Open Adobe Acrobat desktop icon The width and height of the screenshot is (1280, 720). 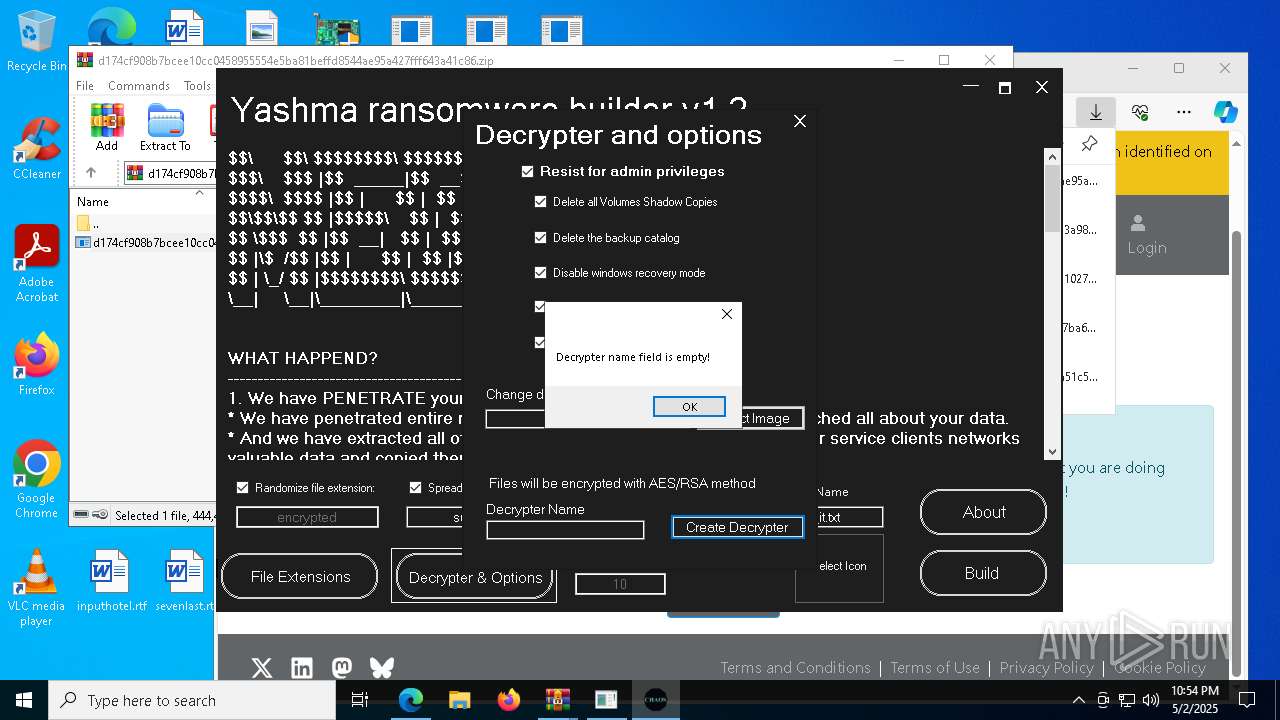[37, 264]
